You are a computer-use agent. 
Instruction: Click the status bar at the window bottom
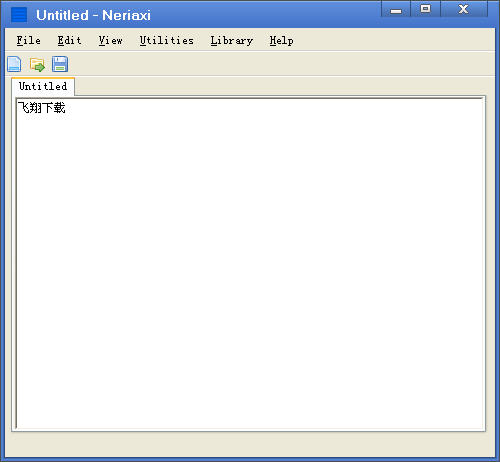point(250,445)
